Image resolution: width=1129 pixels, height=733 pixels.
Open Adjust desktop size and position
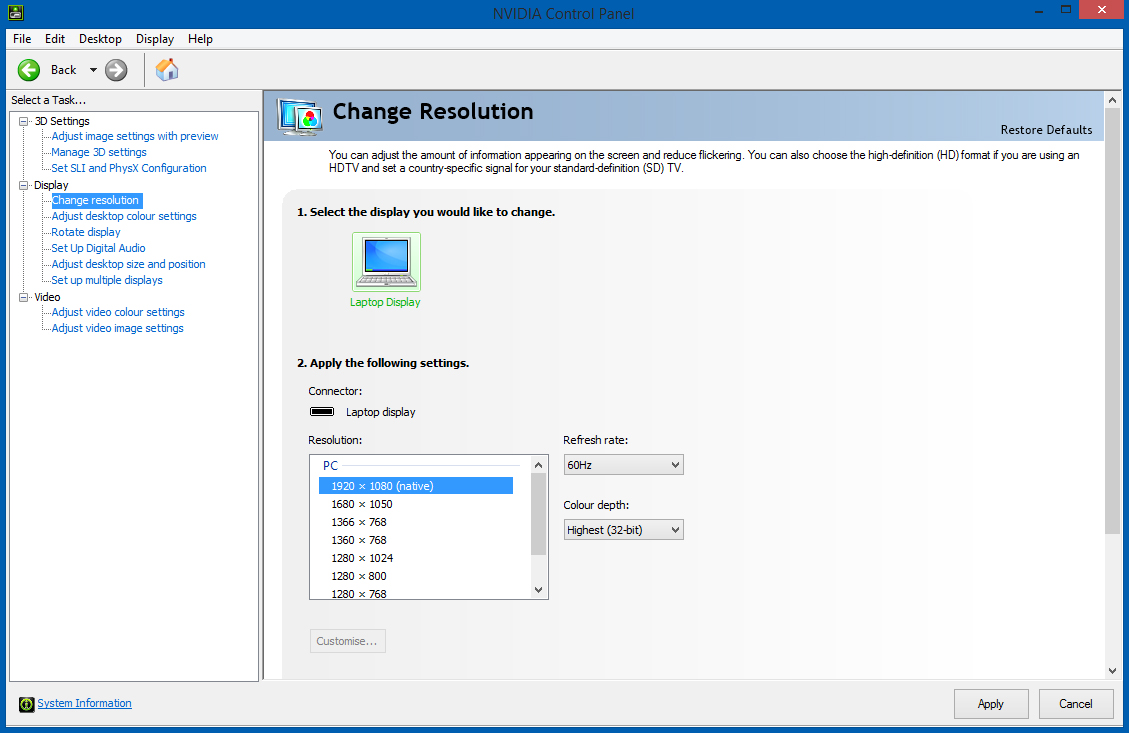(x=128, y=264)
